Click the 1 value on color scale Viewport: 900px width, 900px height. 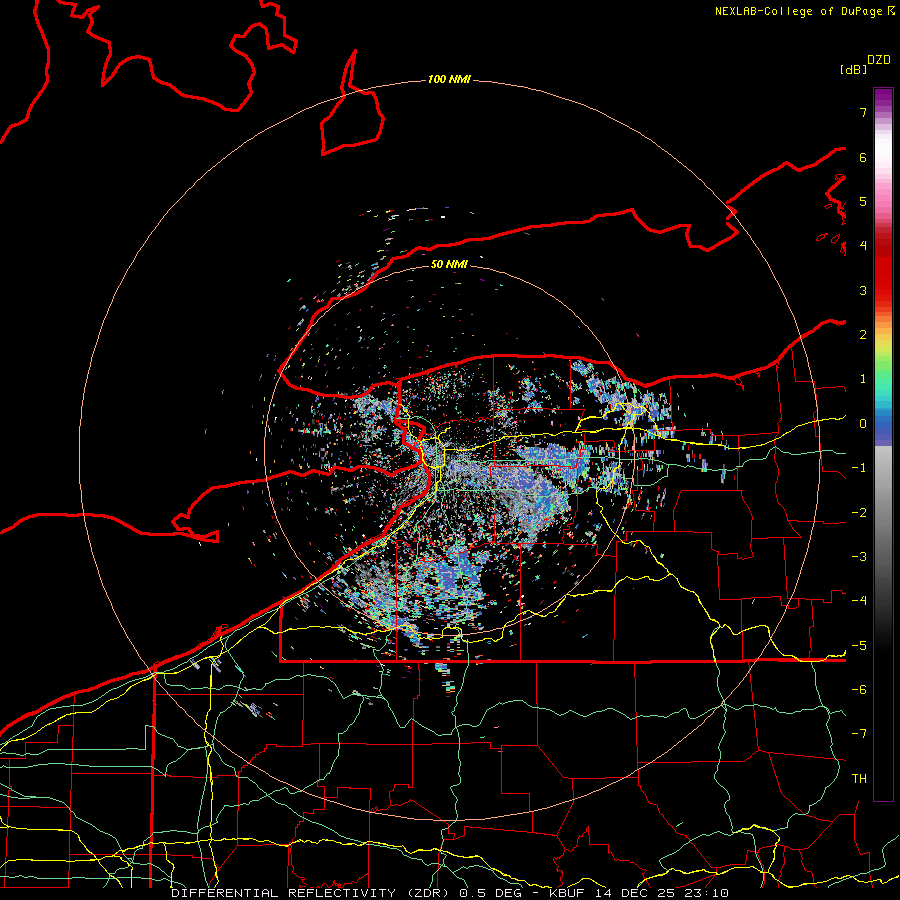863,379
